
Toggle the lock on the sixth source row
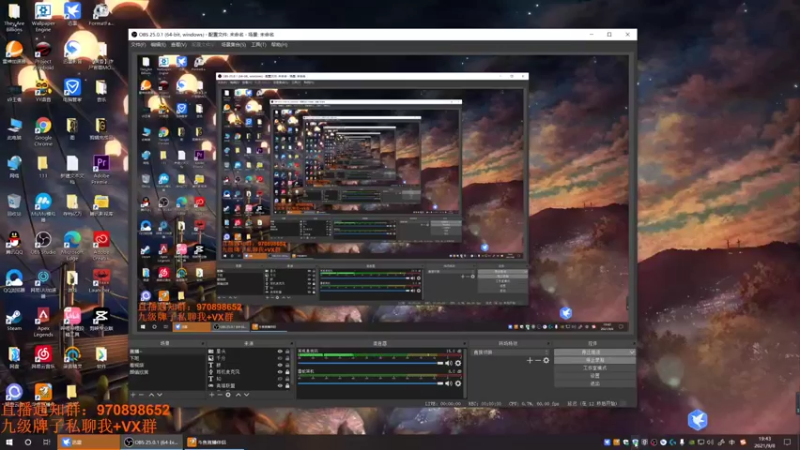click(x=287, y=386)
